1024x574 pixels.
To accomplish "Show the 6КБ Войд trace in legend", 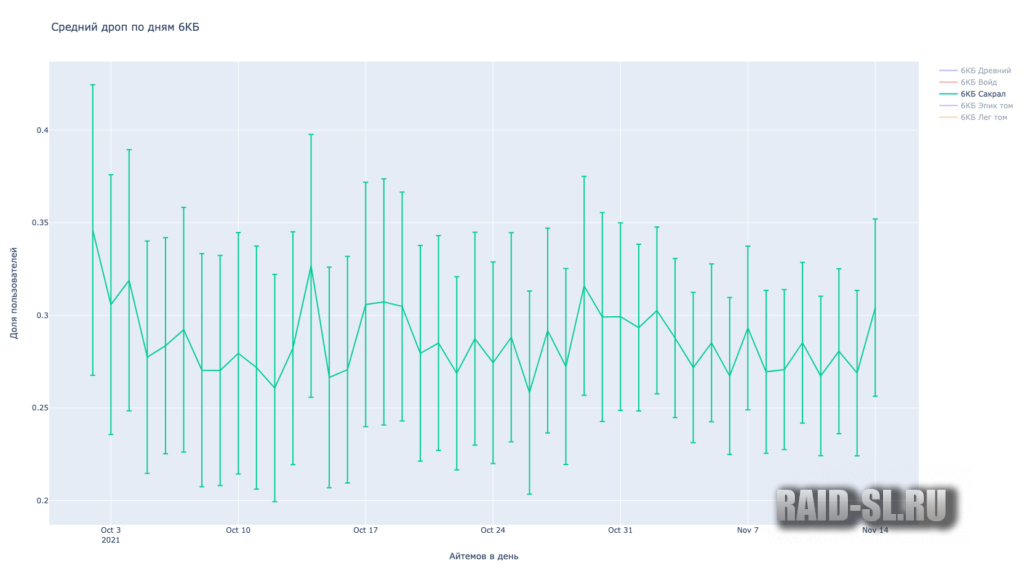I will (x=980, y=82).
